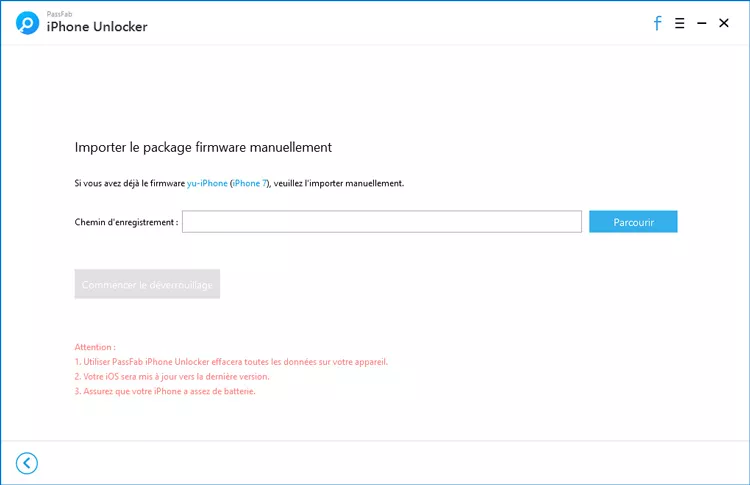The width and height of the screenshot is (750, 485).
Task: Open the hamburger menu in title bar
Action: (680, 23)
